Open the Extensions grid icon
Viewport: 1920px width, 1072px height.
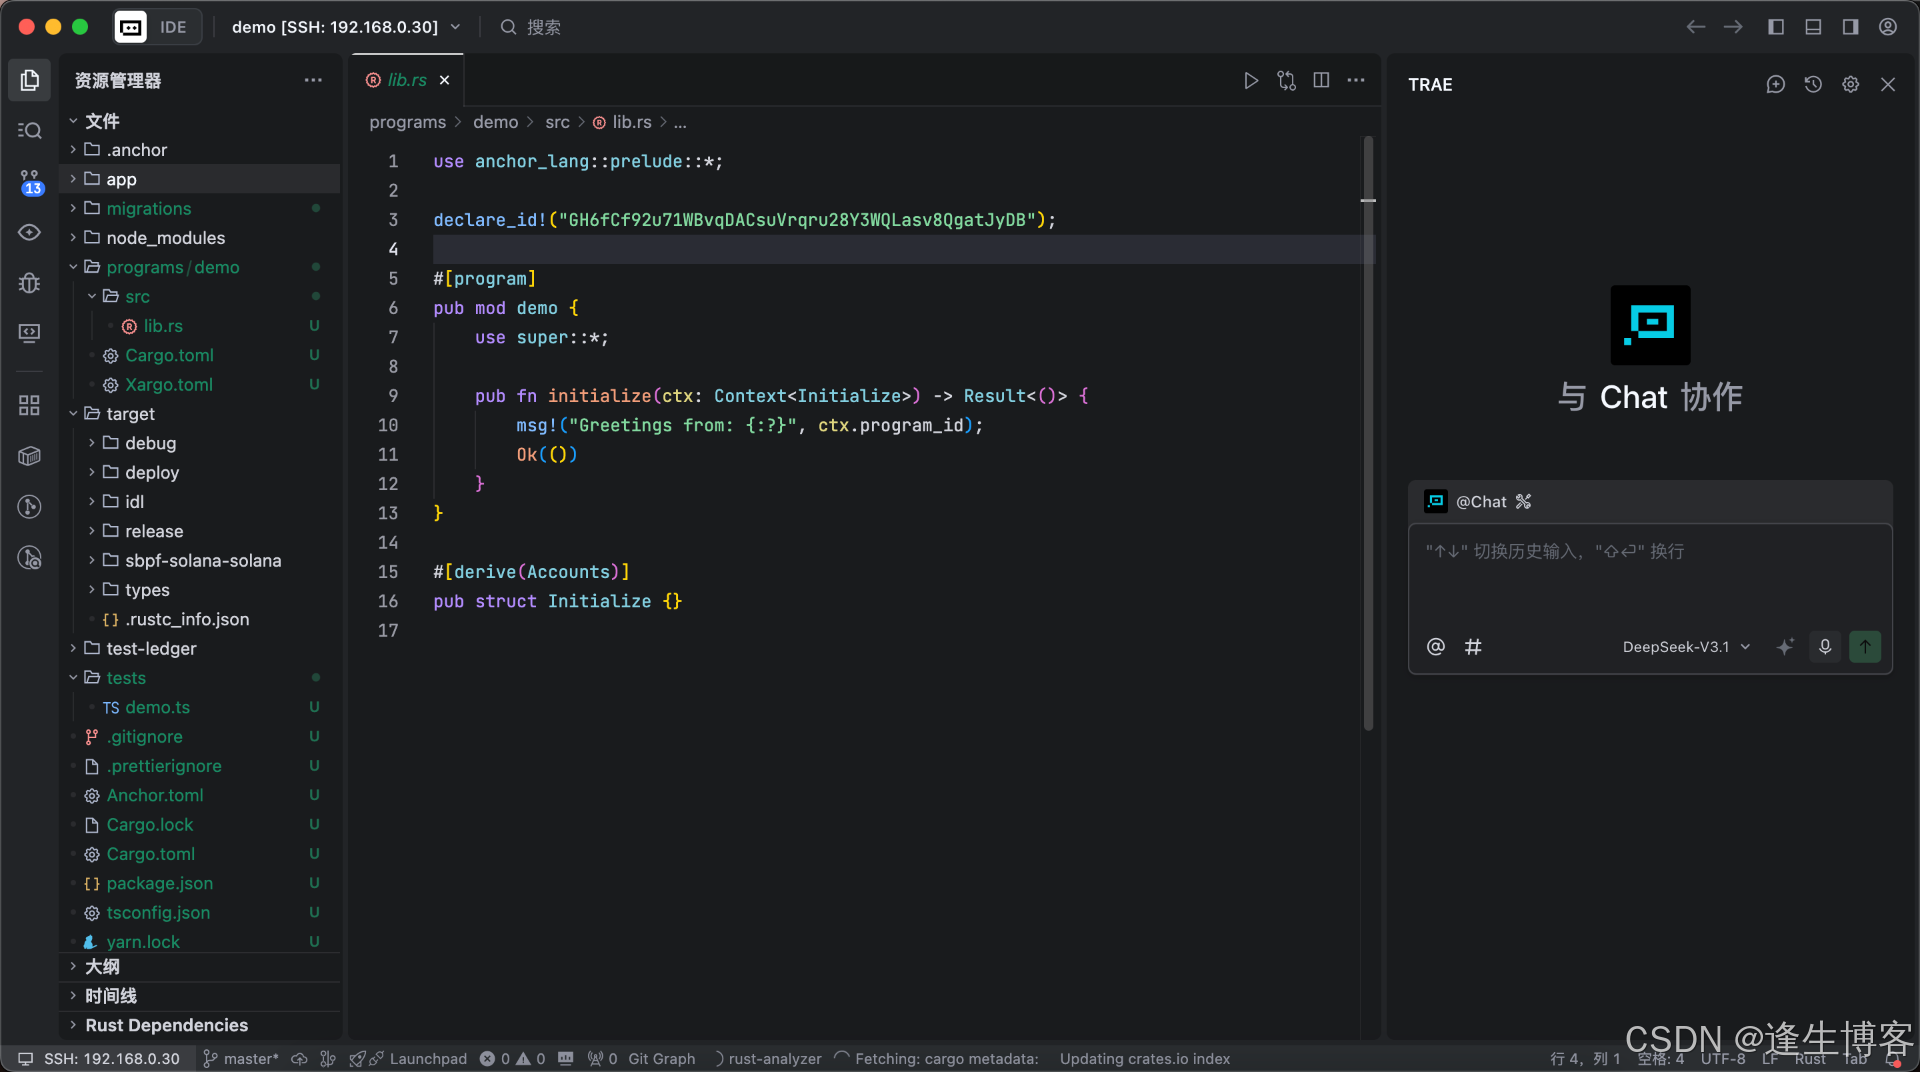(30, 405)
